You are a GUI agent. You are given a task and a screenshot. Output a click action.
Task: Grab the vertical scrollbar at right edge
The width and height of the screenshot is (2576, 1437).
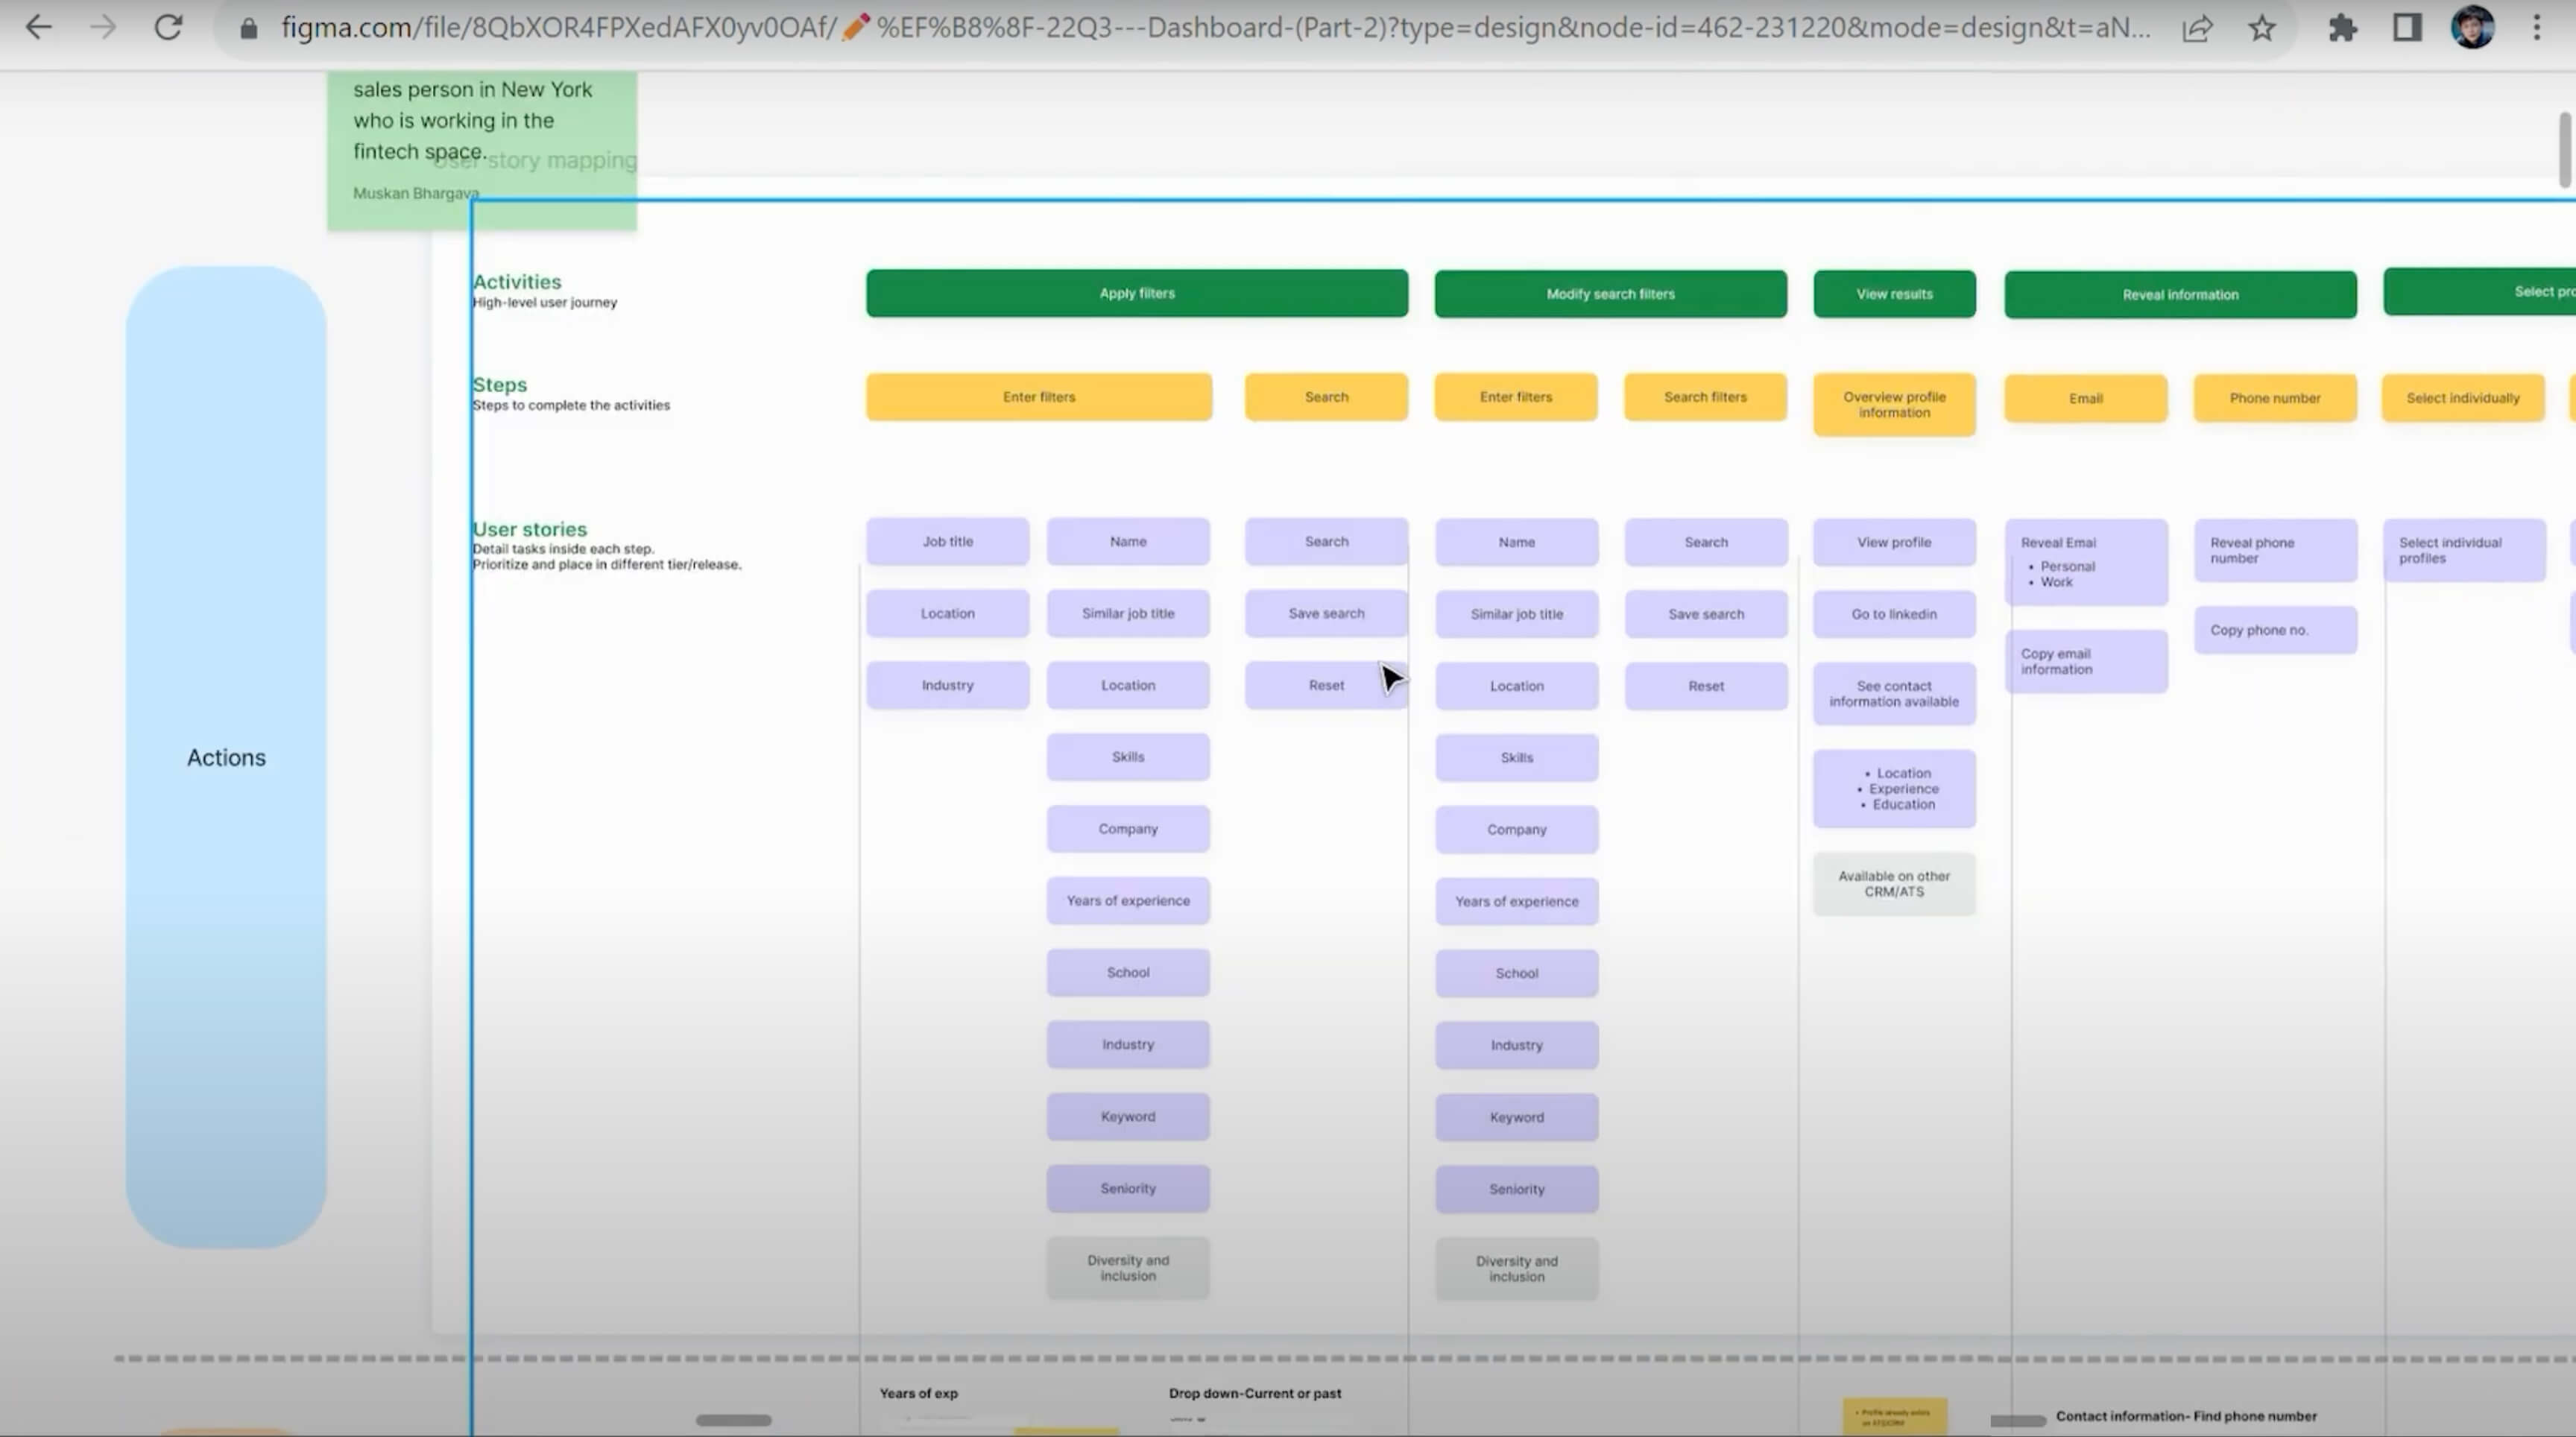[x=2565, y=150]
